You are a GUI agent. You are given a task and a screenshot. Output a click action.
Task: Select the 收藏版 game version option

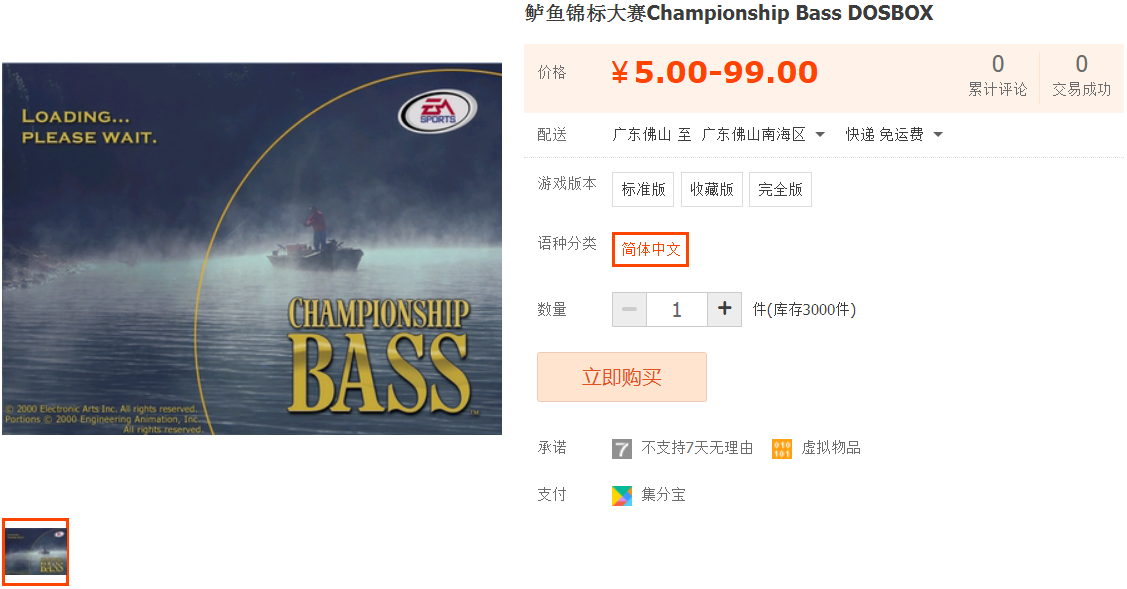(x=712, y=189)
